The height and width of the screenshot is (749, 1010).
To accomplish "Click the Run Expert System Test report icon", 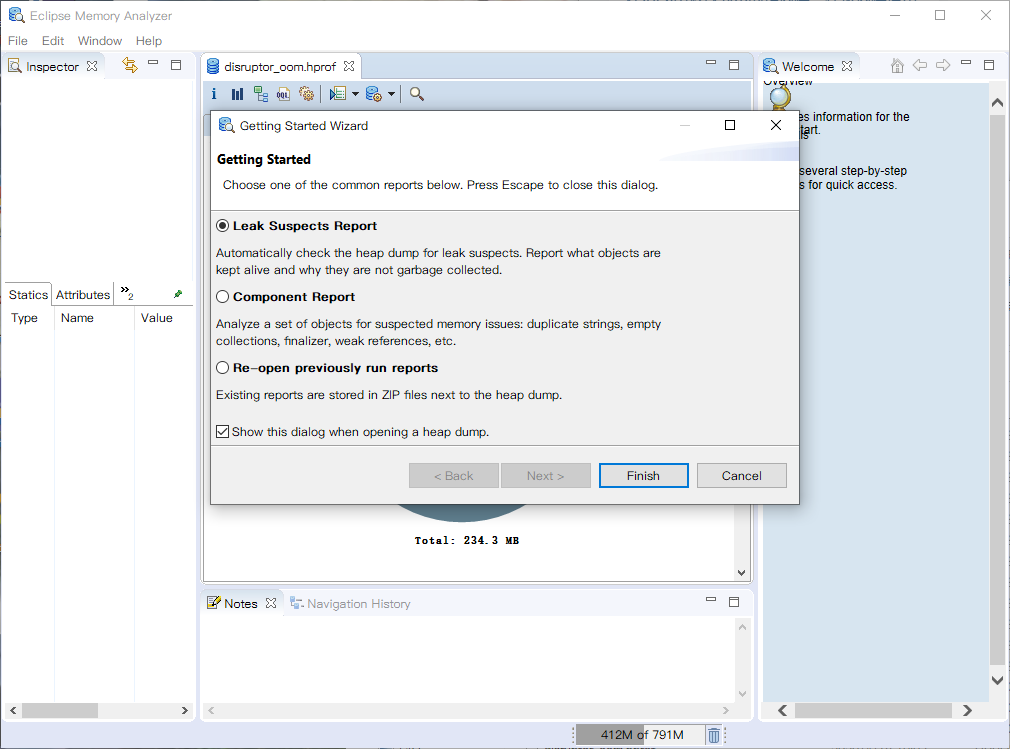I will coord(338,94).
